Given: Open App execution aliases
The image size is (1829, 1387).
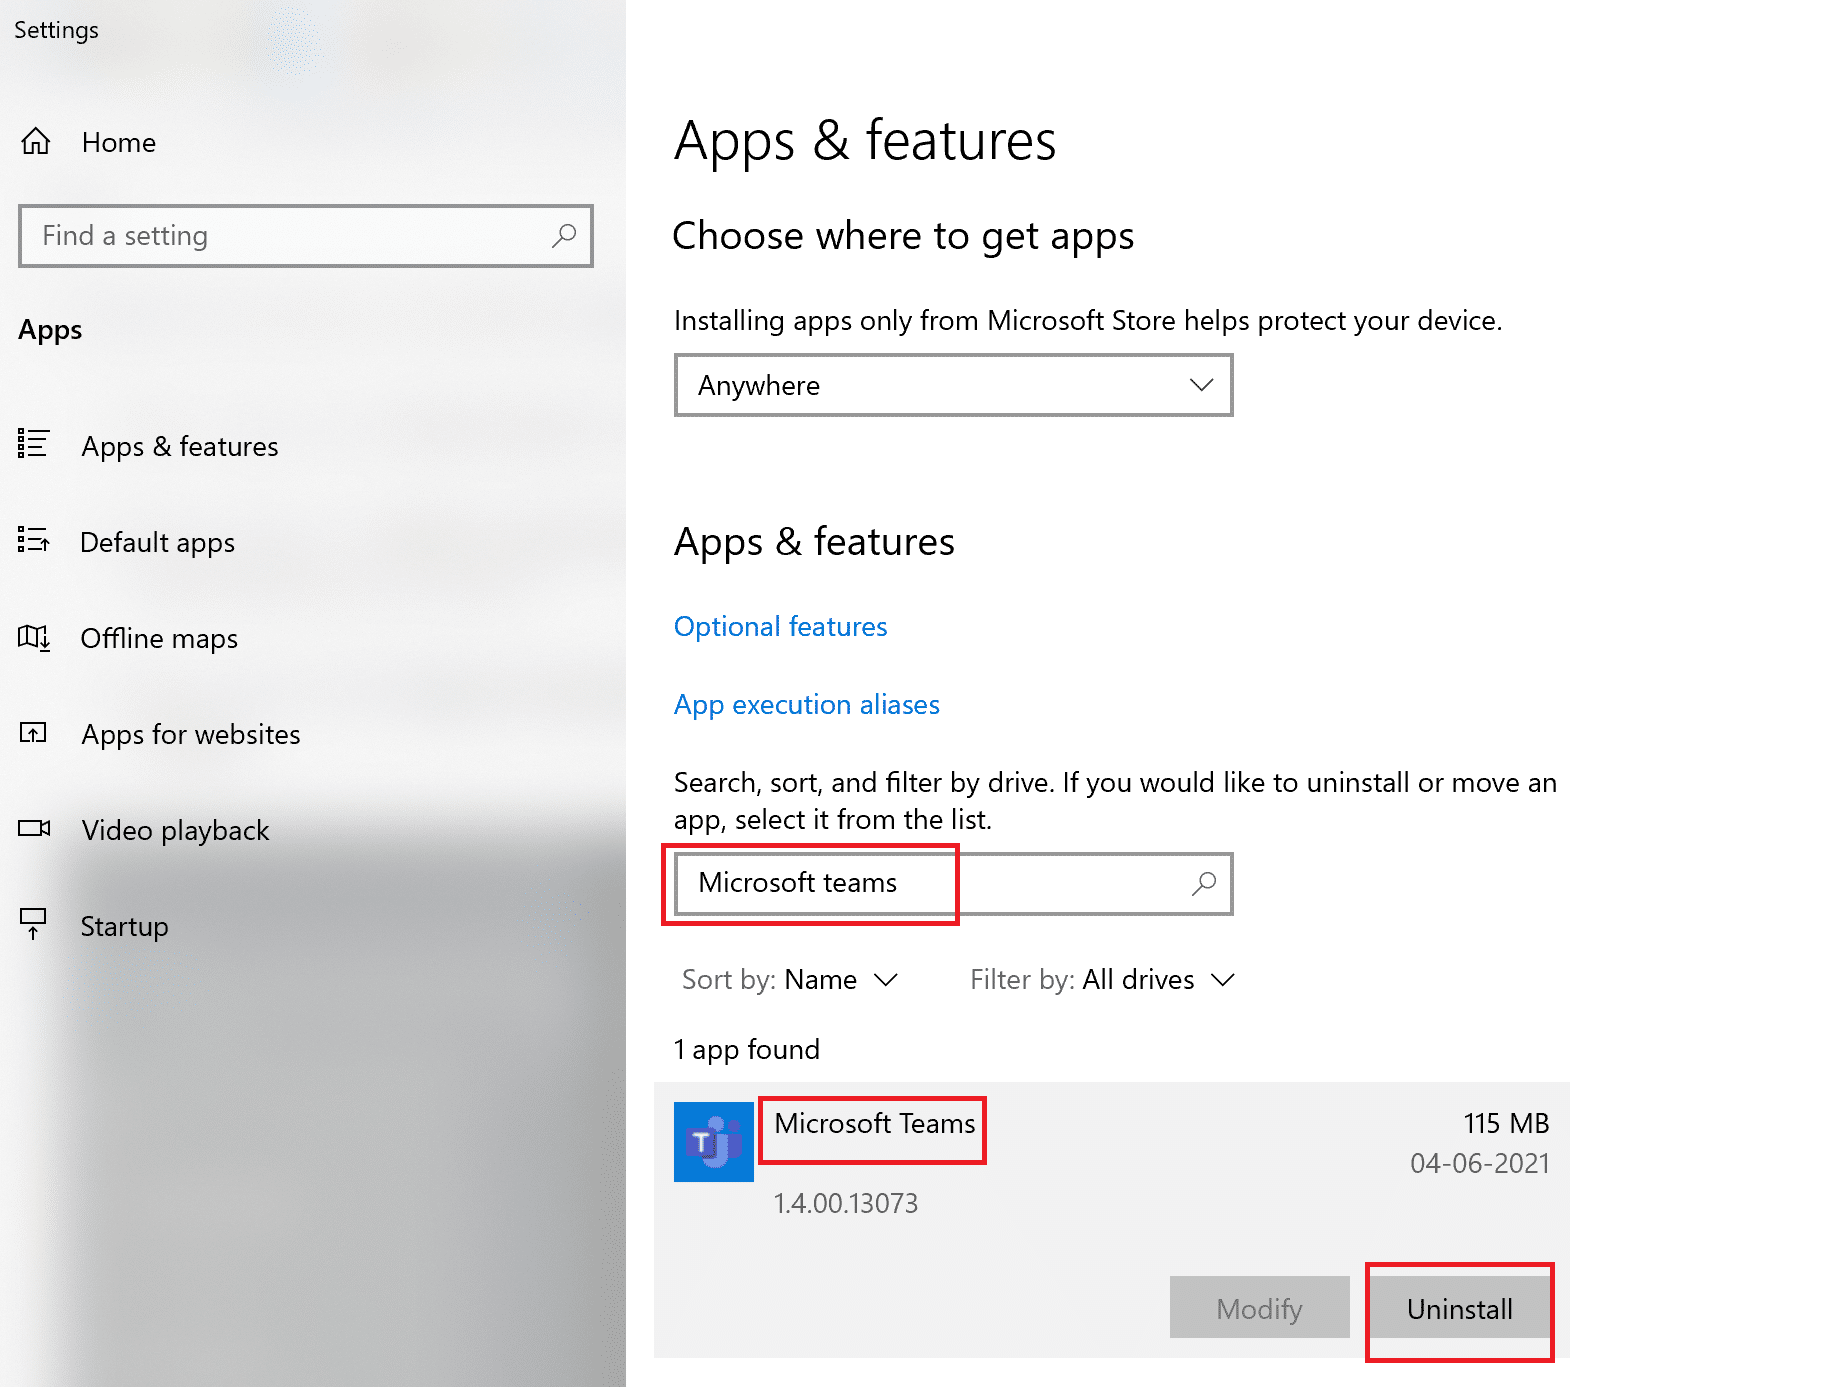Looking at the screenshot, I should pos(806,704).
